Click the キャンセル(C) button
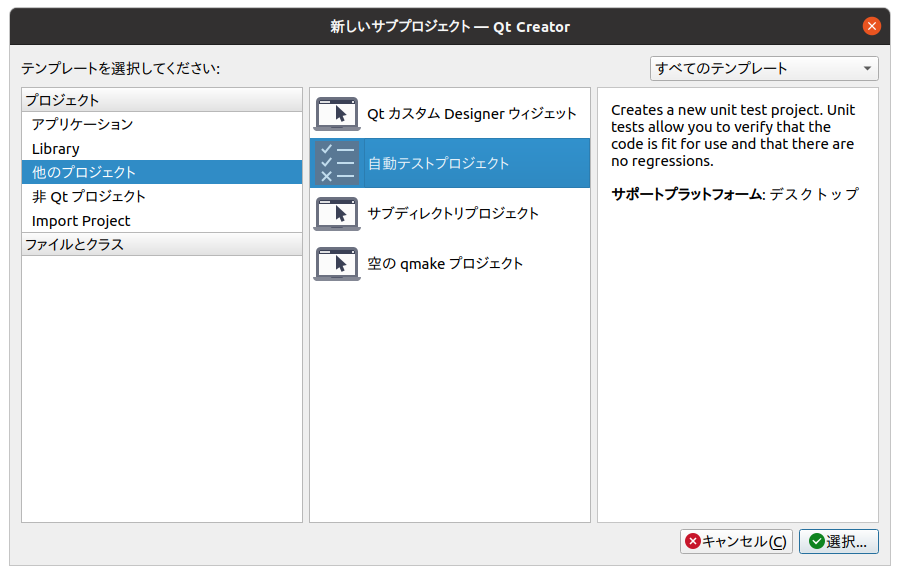Screen dimensions: 900x575 736,541
